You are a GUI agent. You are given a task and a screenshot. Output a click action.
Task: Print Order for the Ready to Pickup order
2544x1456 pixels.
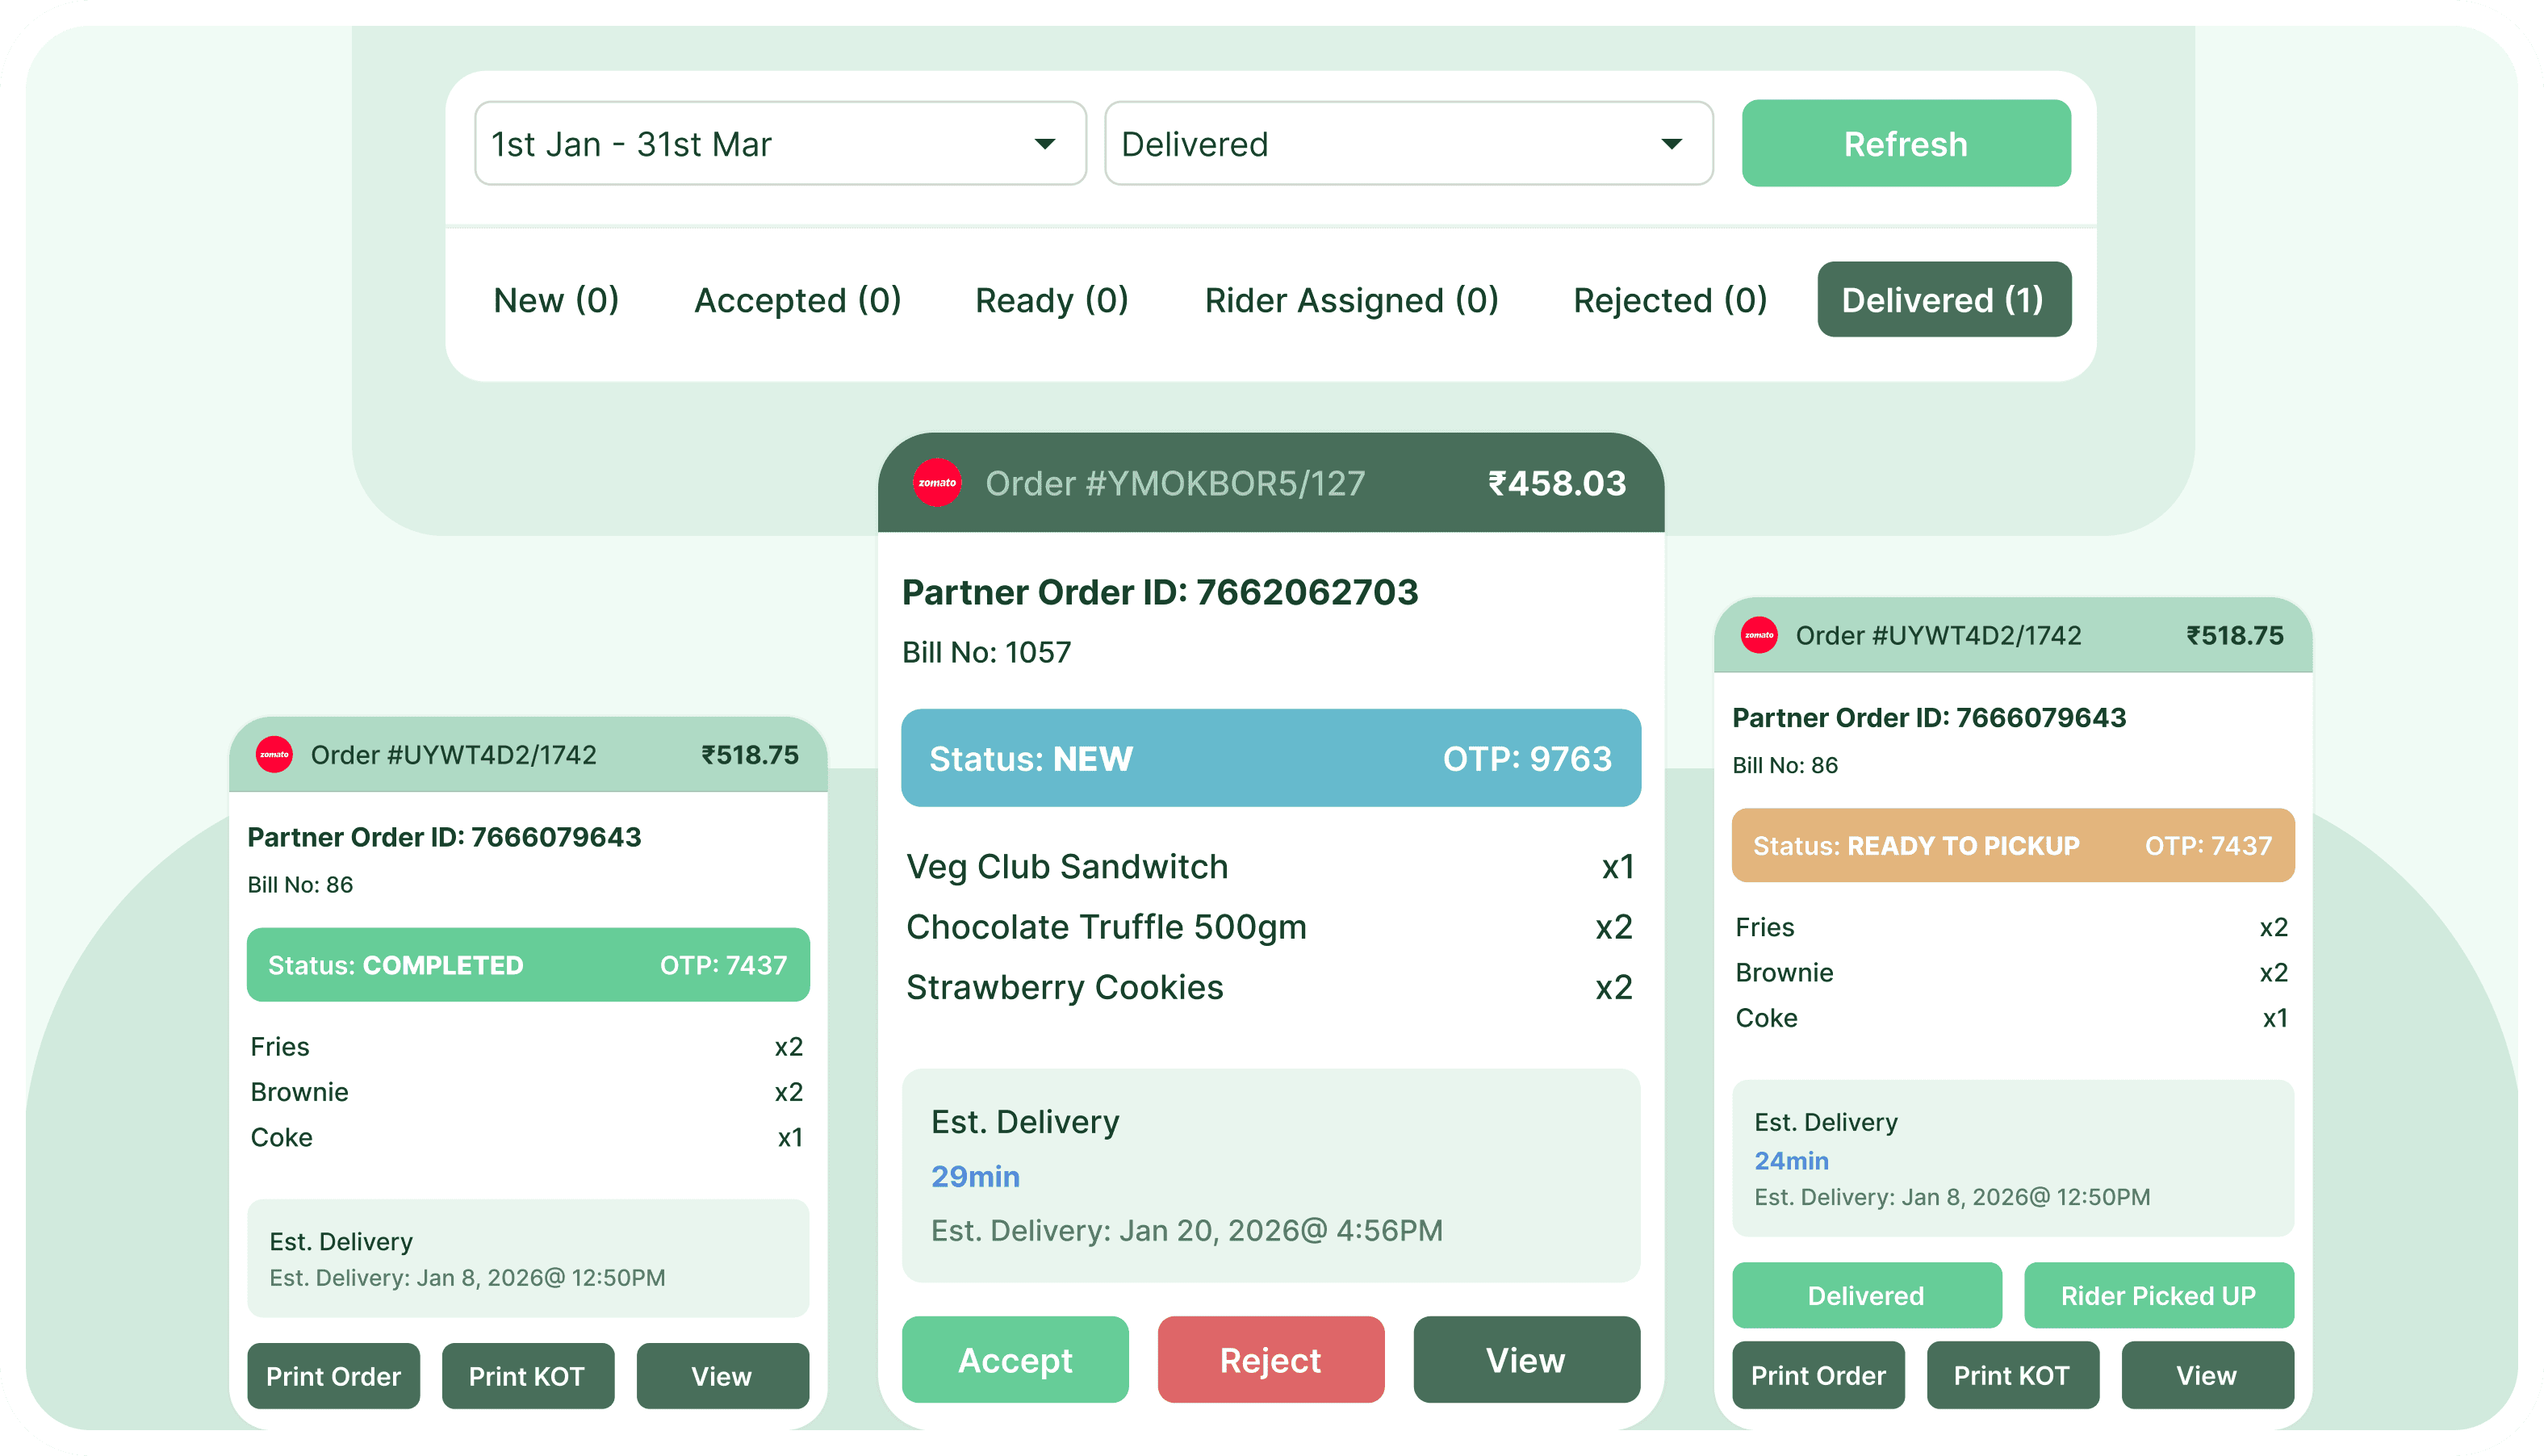(1818, 1375)
